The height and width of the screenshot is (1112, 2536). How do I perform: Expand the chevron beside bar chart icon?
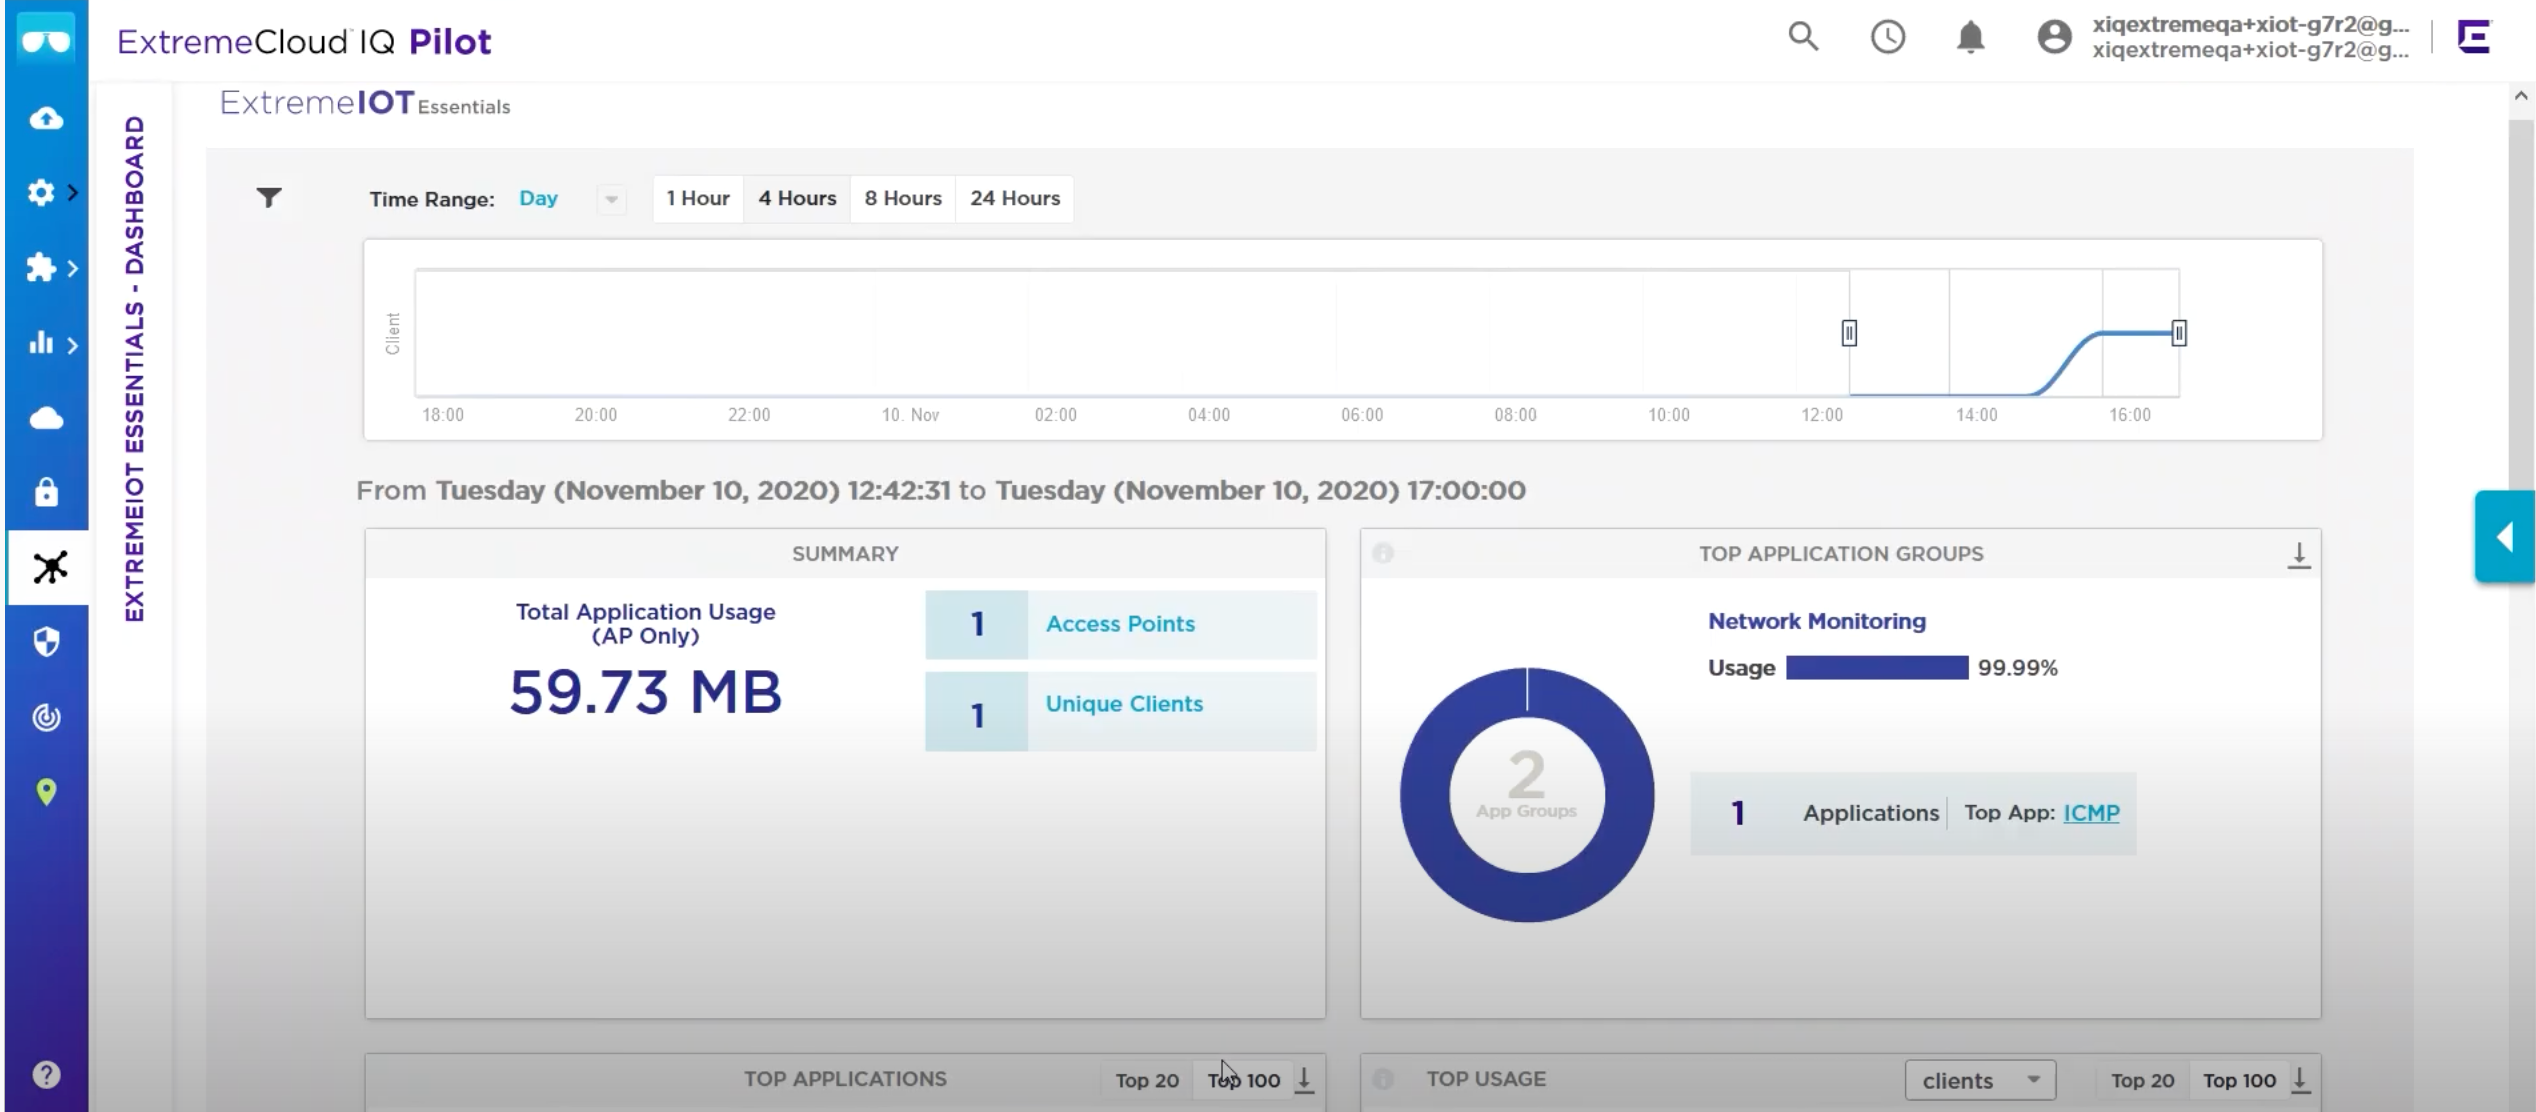[x=72, y=345]
